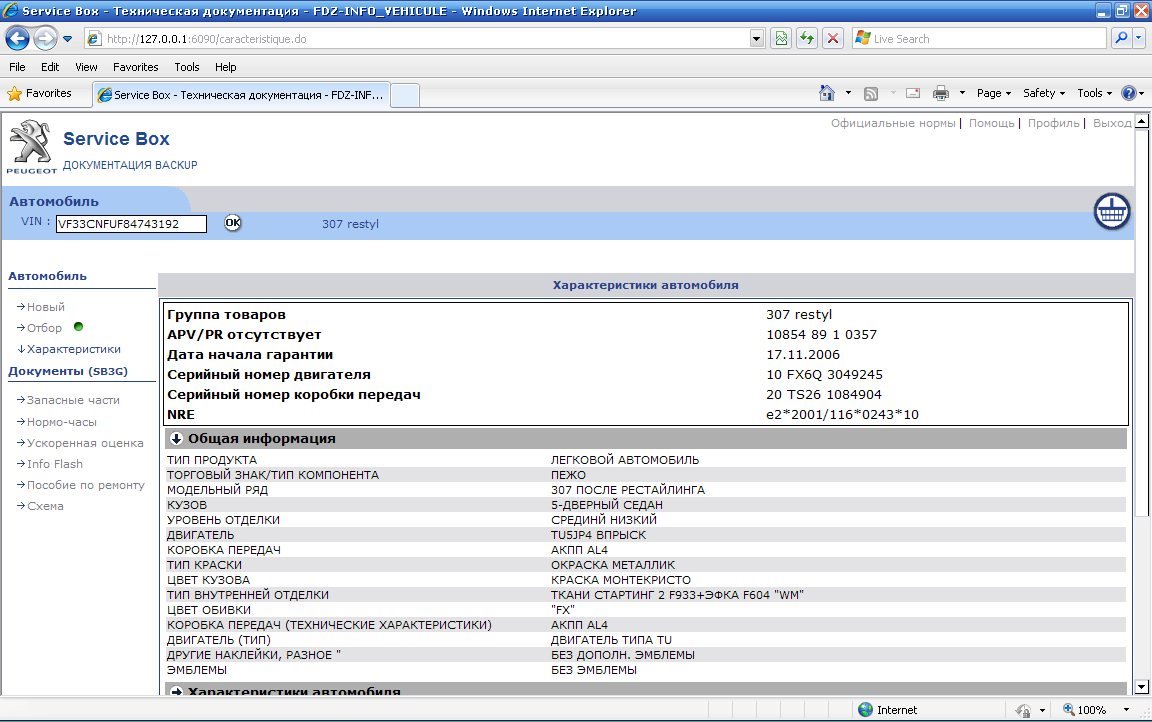1152x722 pixels.
Task: Click the NRE value e2*2001/116*0243*10
Action: [x=842, y=414]
